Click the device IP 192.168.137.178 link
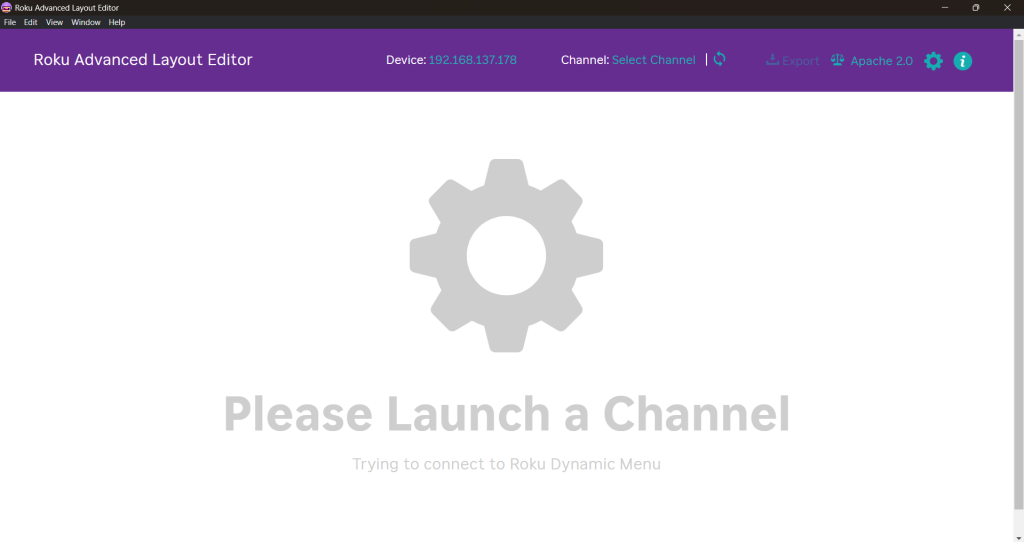Viewport: 1024px width, 542px height. pos(472,60)
